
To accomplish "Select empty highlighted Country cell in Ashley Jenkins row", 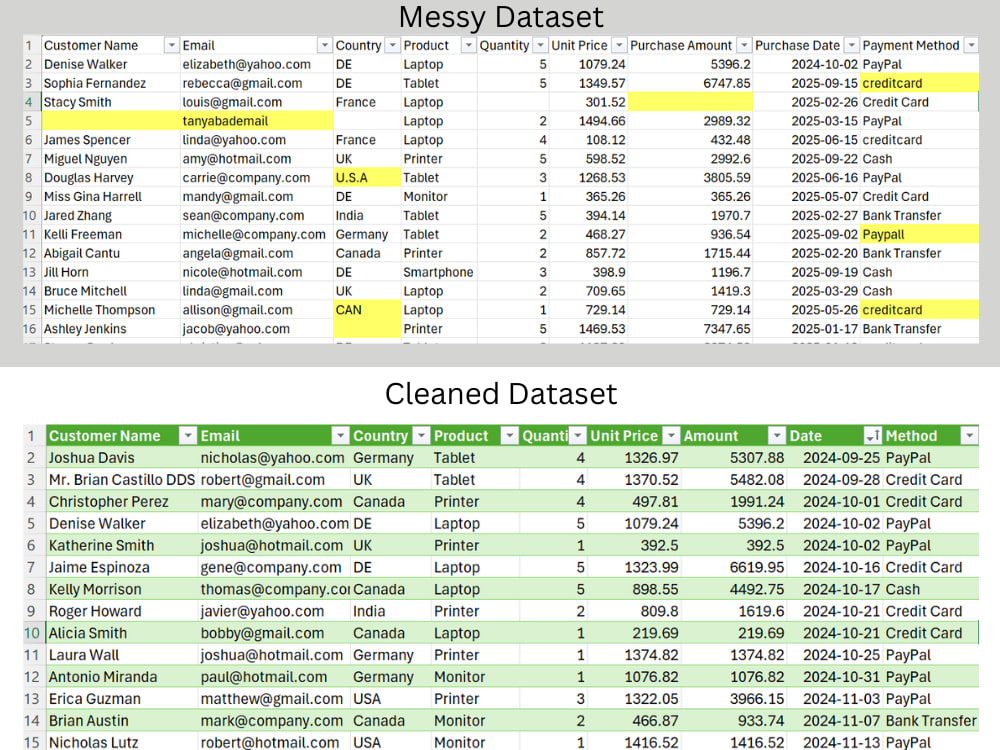I will [367, 329].
